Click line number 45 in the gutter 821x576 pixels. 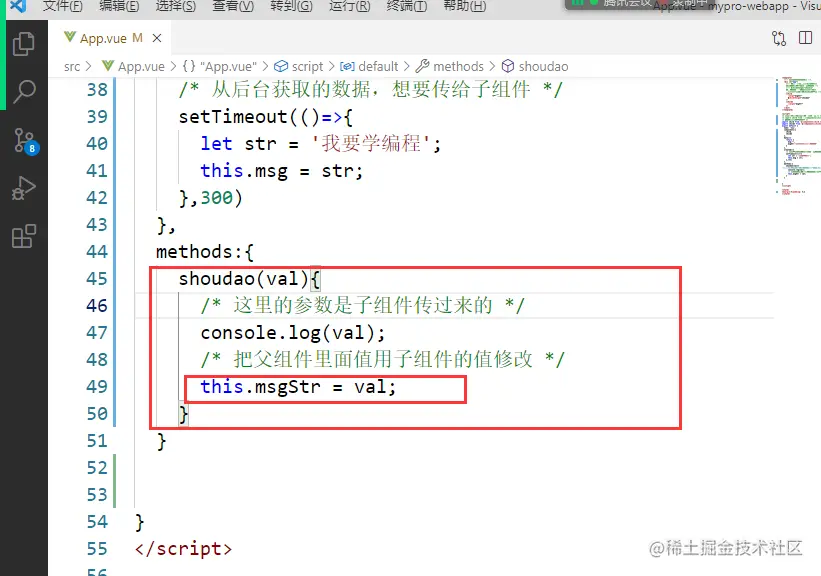pyautogui.click(x=95, y=278)
